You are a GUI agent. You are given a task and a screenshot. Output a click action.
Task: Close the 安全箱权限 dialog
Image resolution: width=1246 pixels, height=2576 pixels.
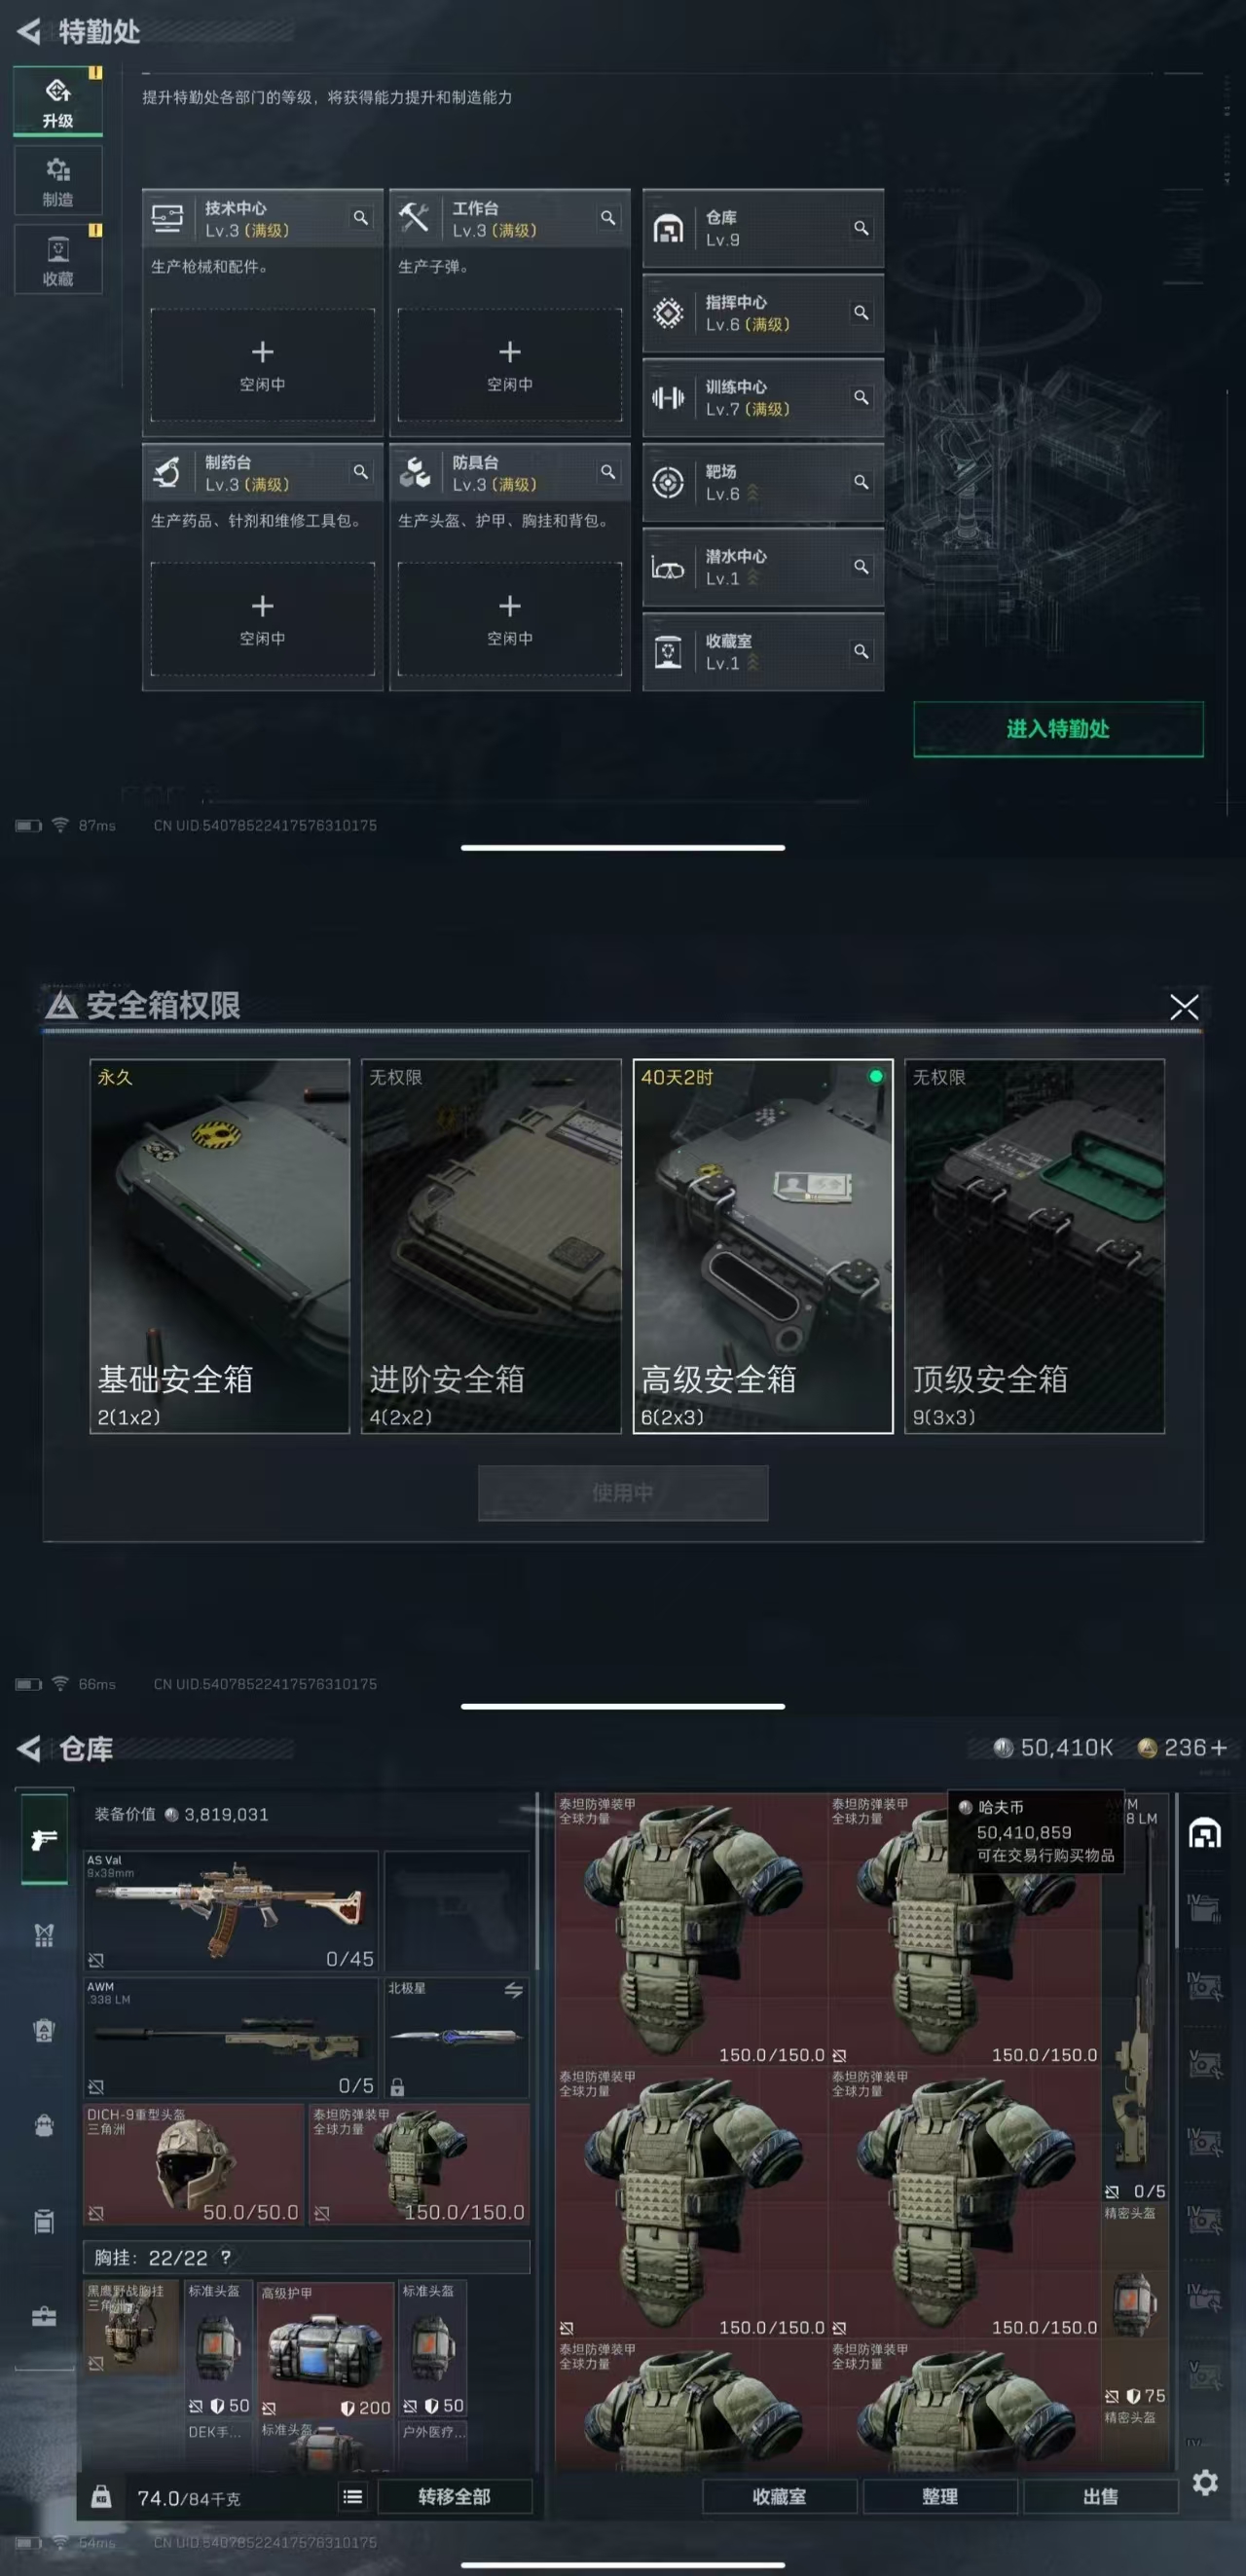point(1184,1006)
